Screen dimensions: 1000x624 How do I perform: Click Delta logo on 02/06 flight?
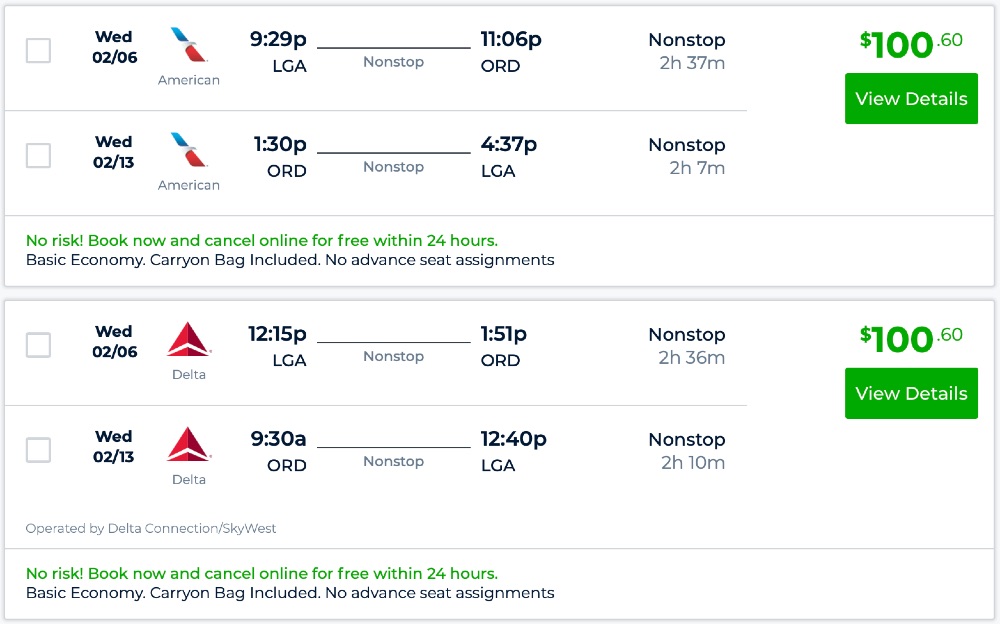[x=189, y=340]
